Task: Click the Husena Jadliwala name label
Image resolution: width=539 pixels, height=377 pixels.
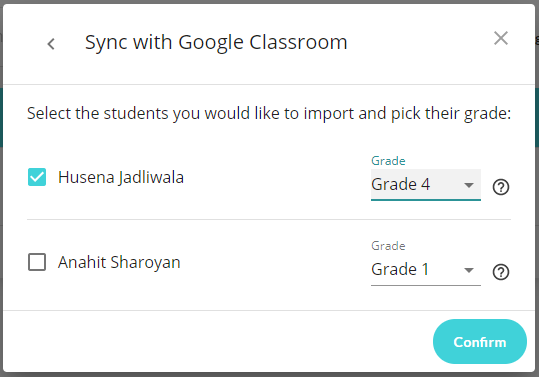Action: click(x=121, y=177)
